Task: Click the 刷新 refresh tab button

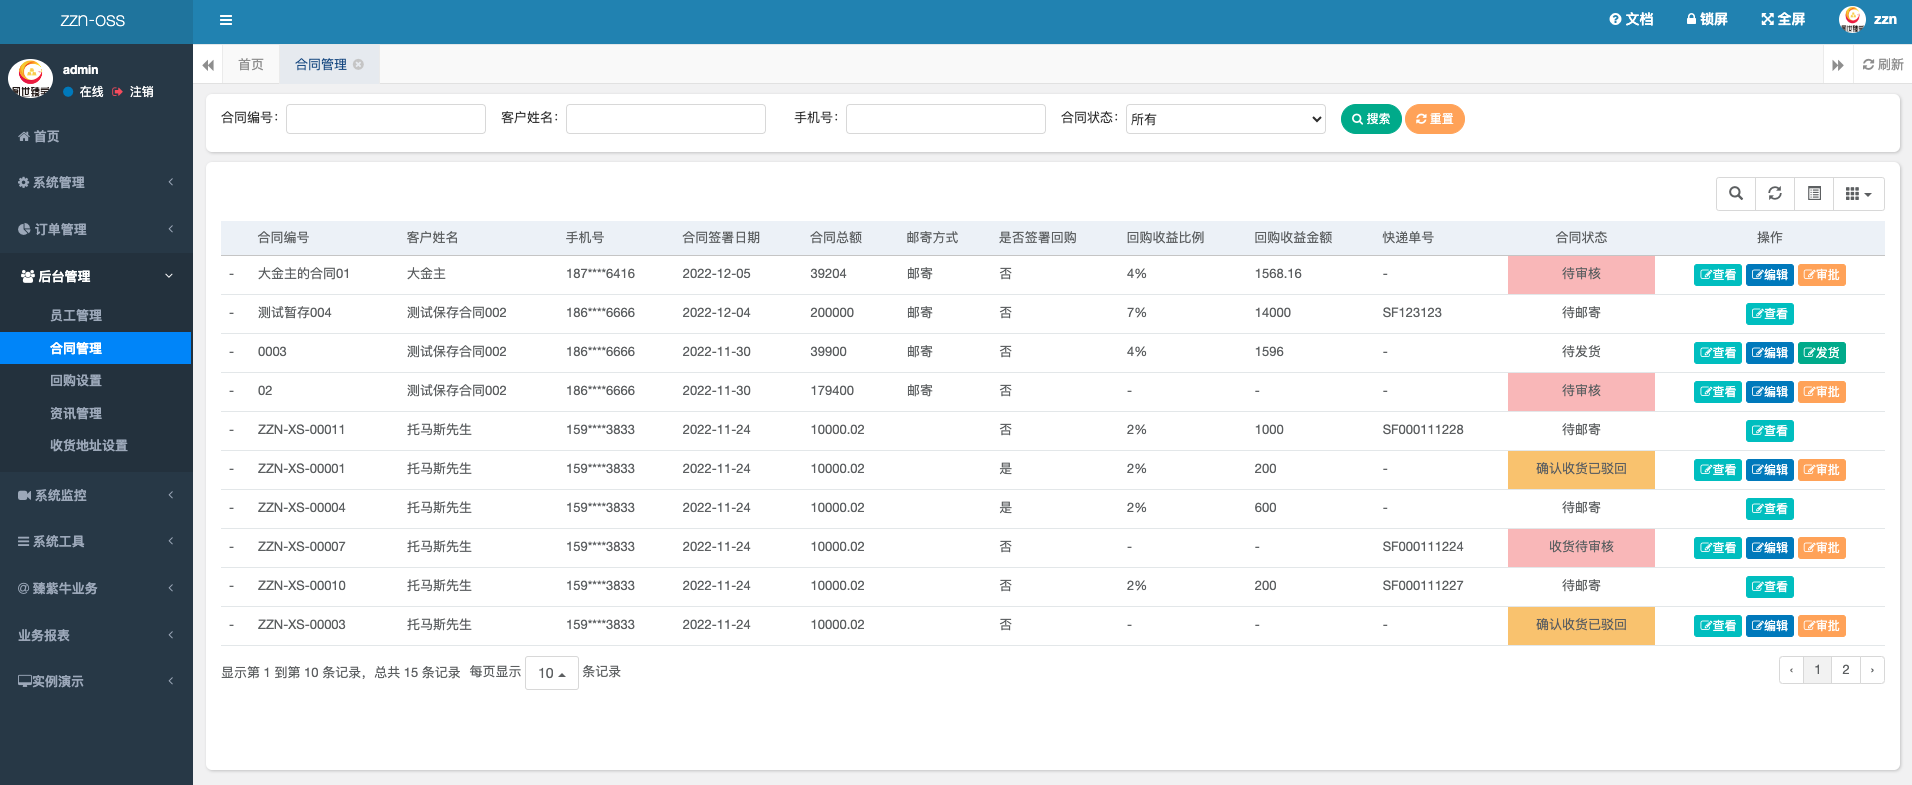Action: (x=1883, y=64)
